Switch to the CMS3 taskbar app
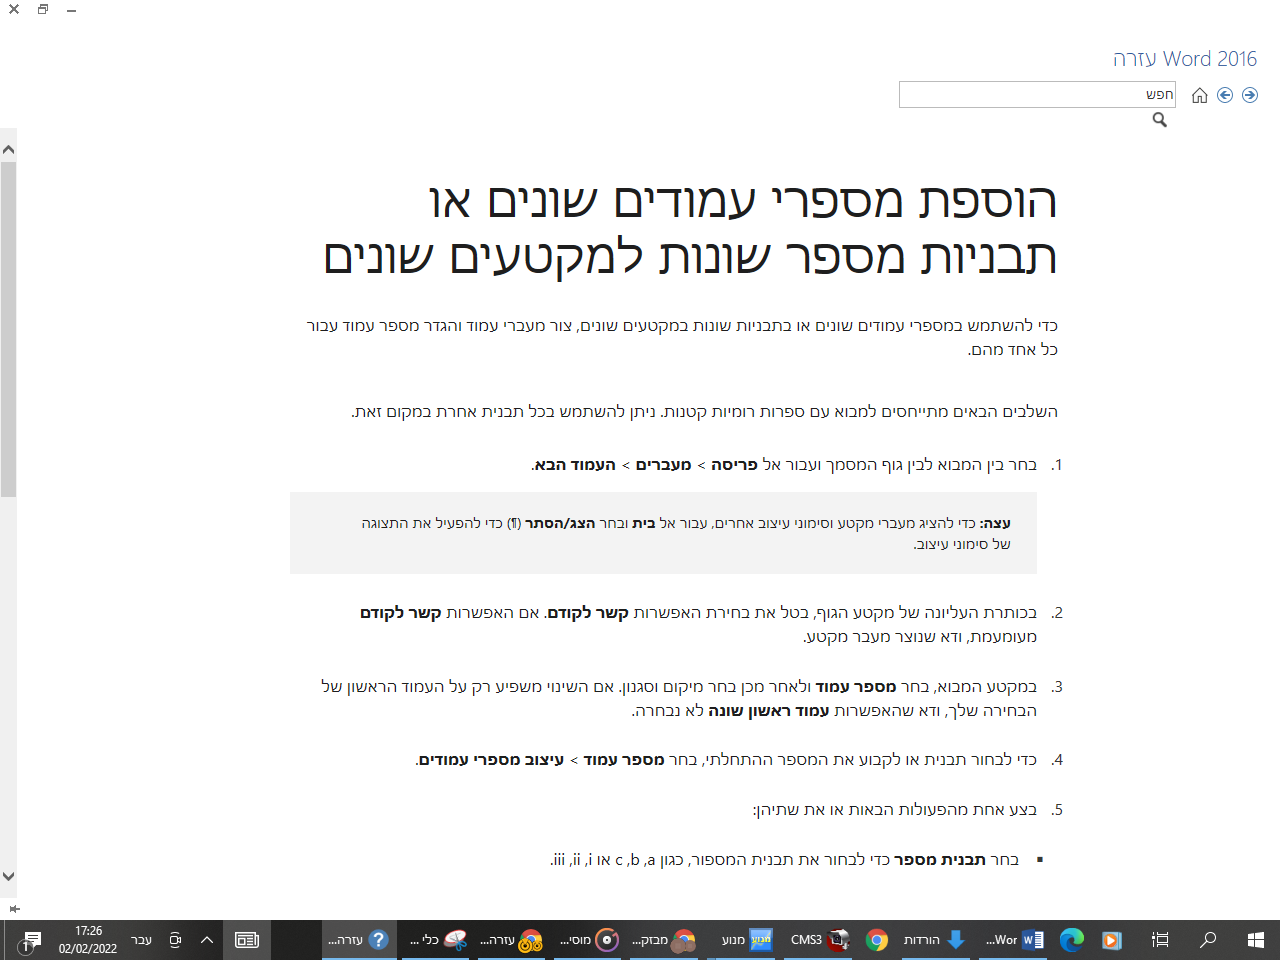 [820, 940]
